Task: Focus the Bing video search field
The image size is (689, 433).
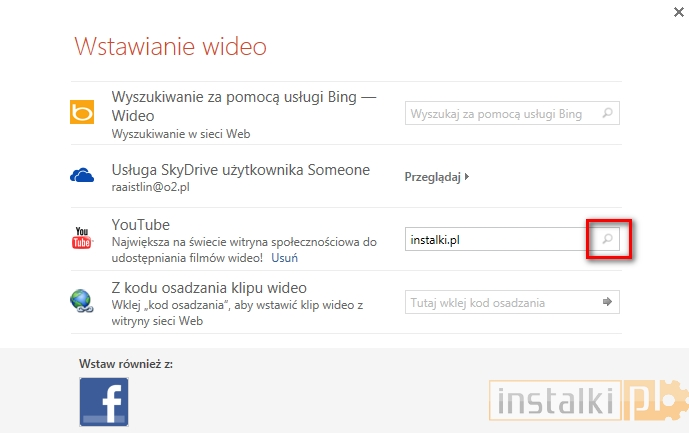Action: tap(502, 114)
